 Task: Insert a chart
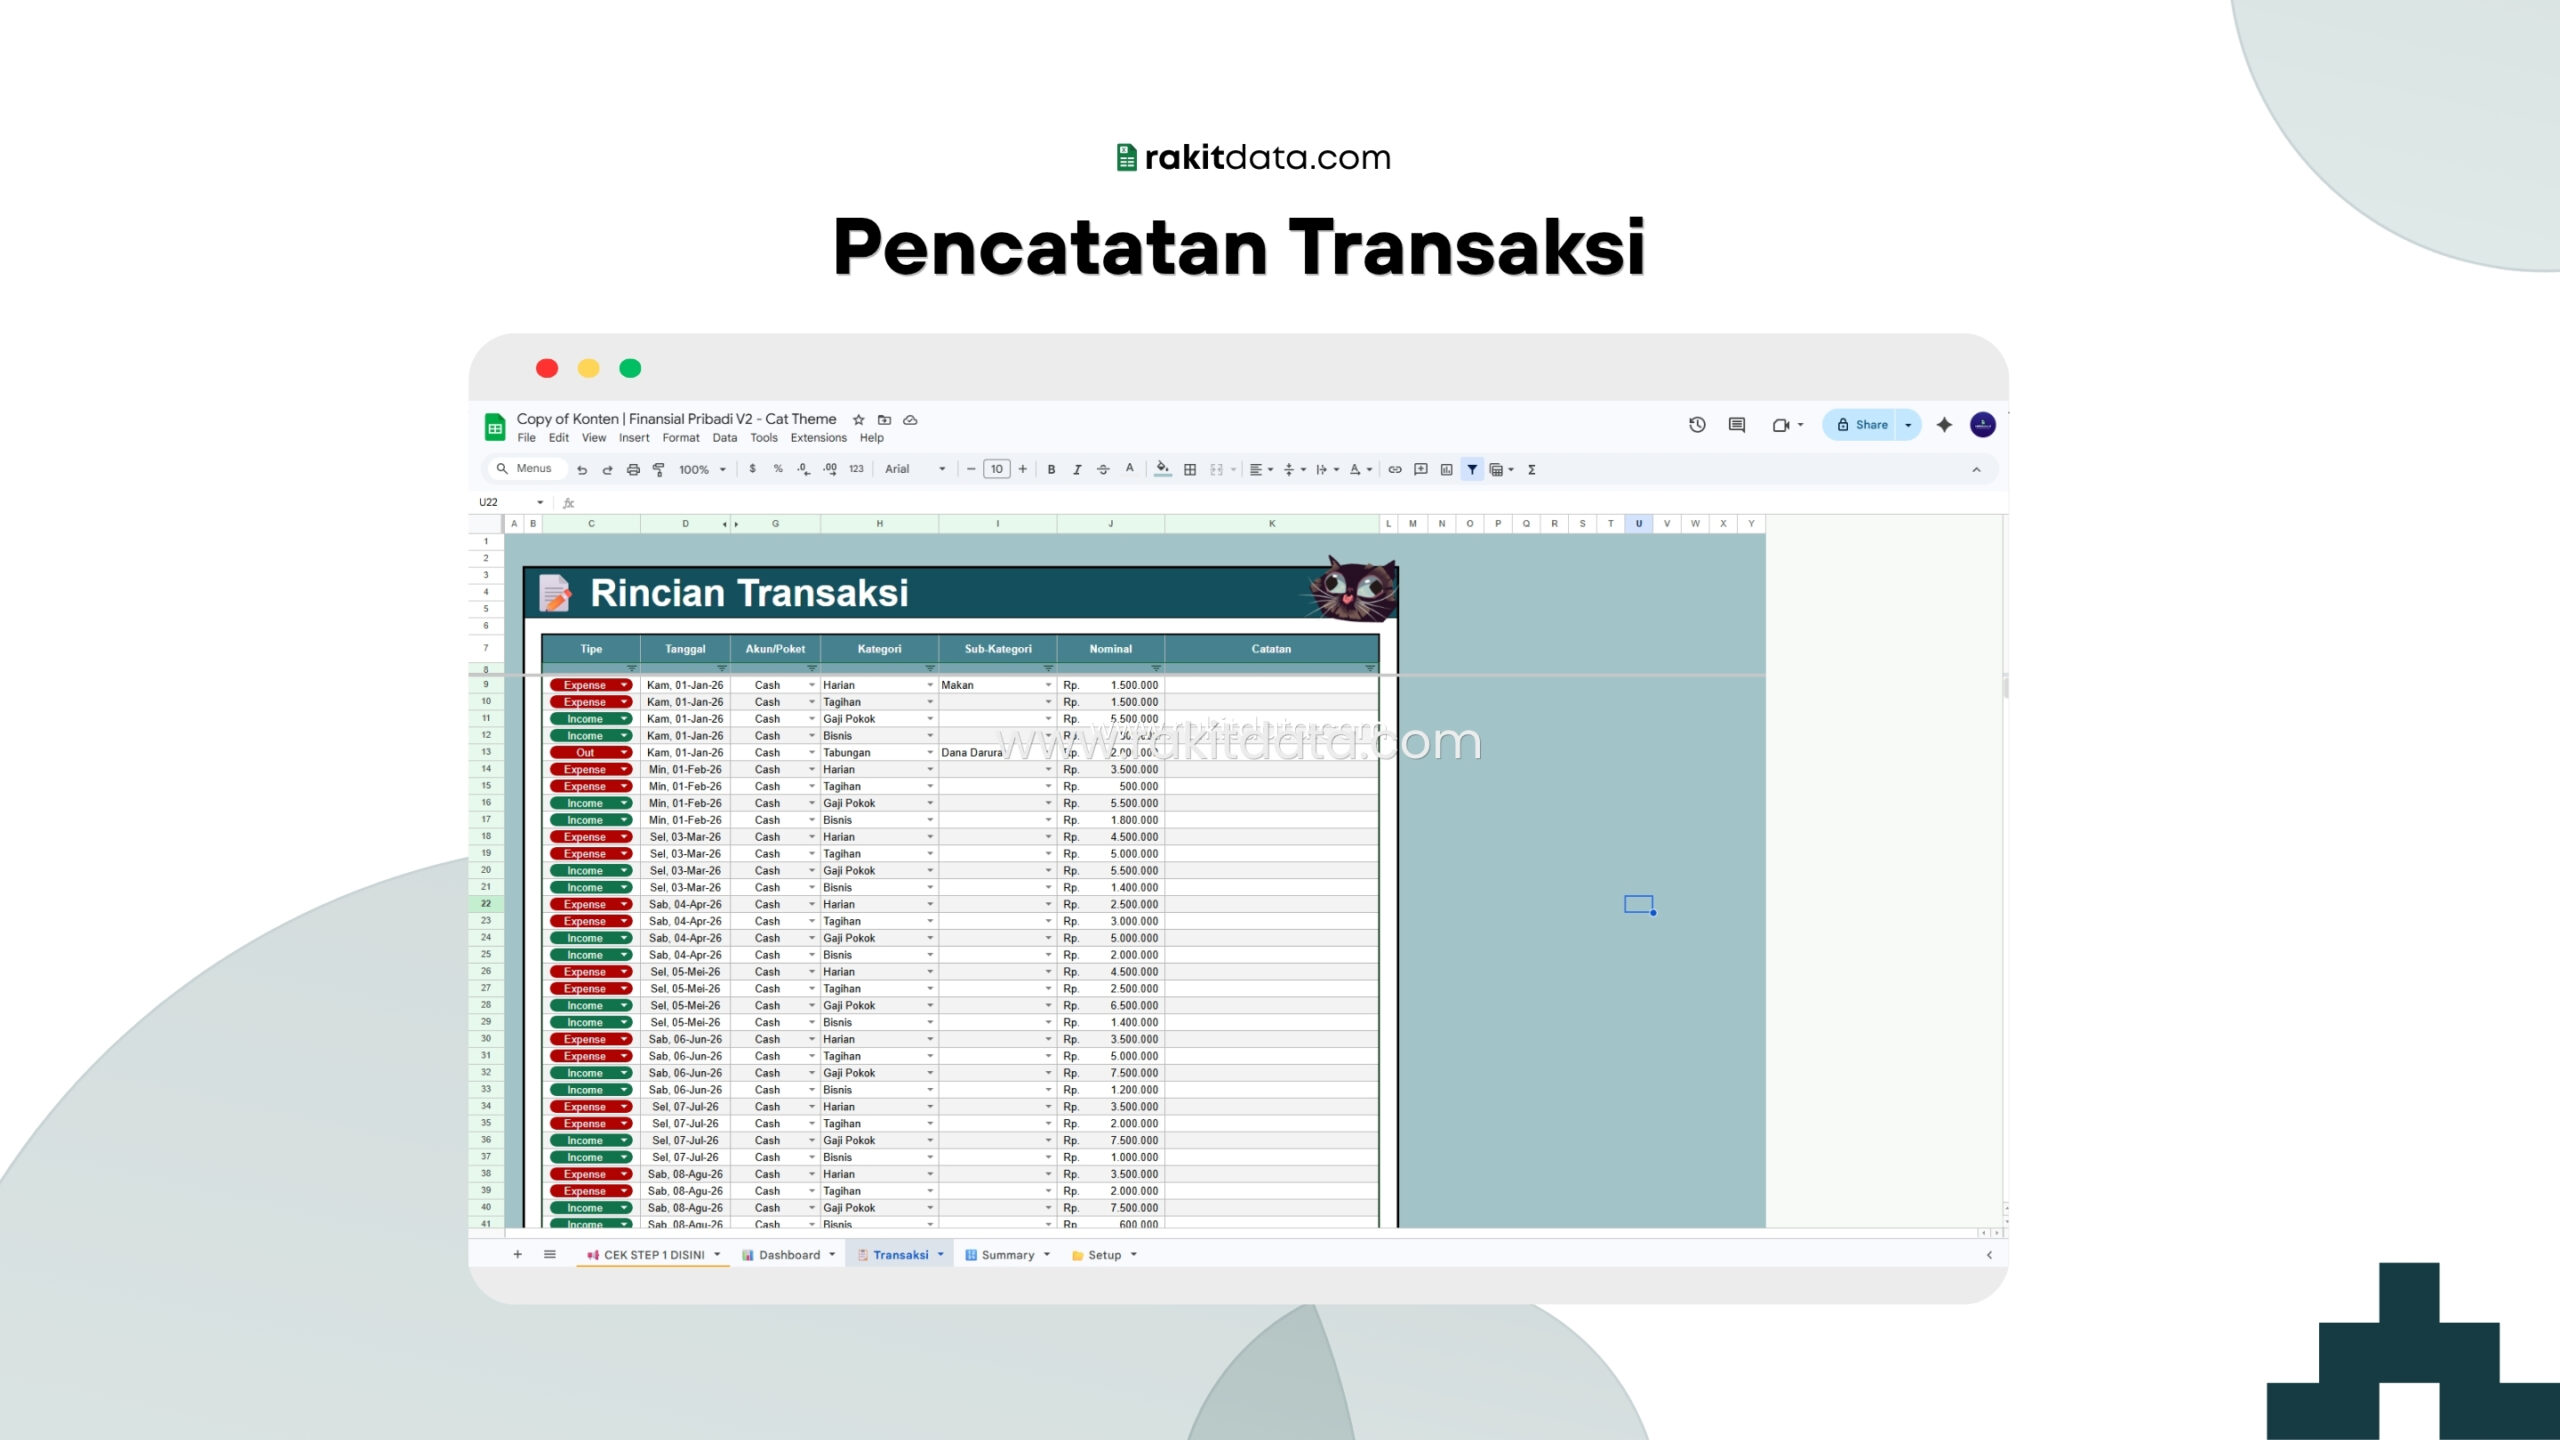1447,469
